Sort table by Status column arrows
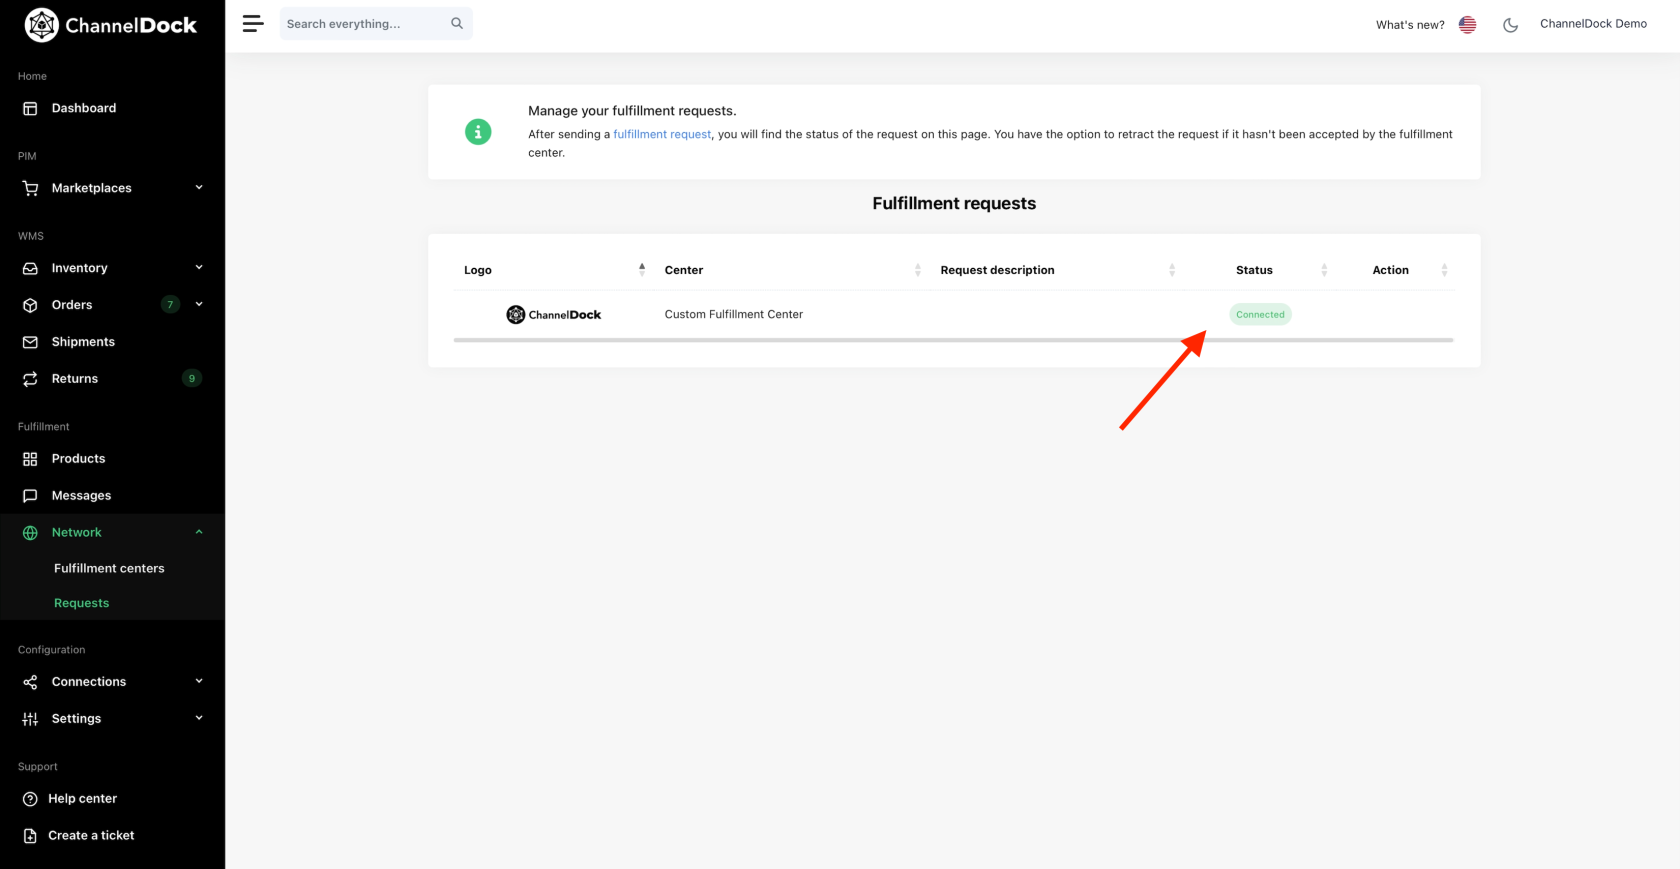 (x=1324, y=270)
